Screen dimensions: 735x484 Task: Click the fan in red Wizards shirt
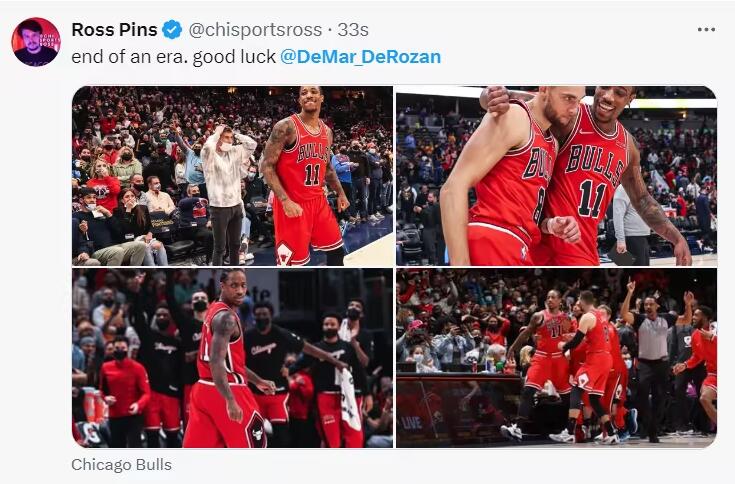pos(102,186)
